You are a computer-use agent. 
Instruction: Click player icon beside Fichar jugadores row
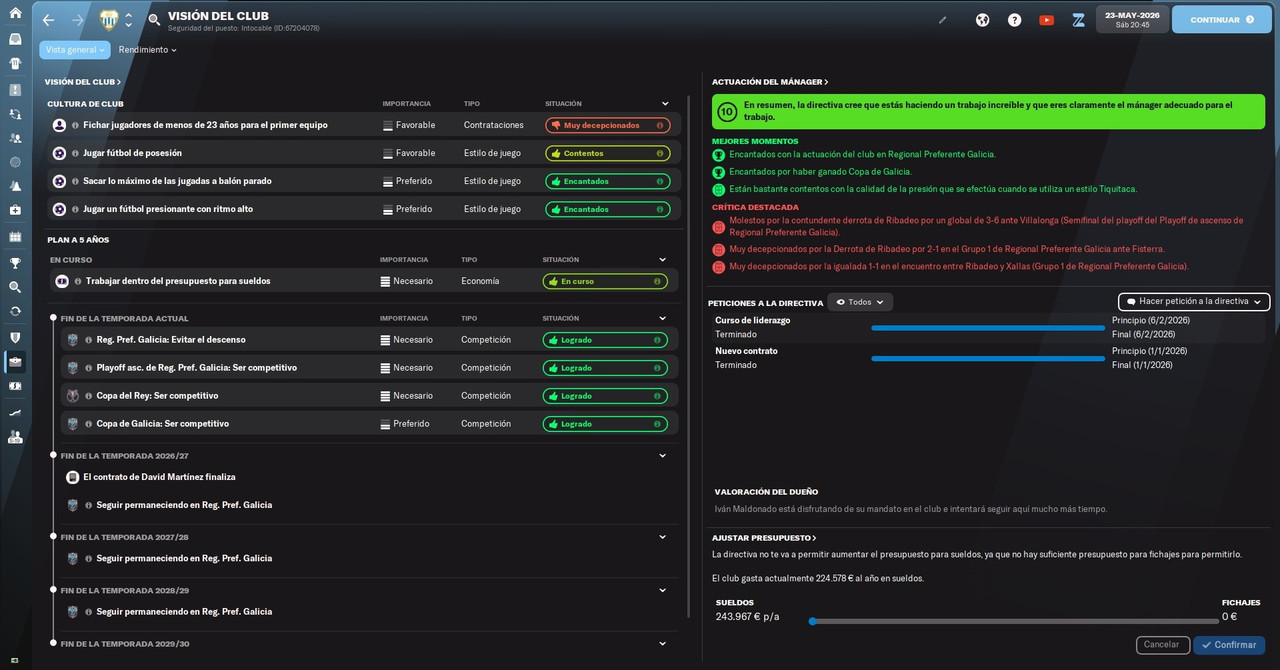(x=59, y=125)
